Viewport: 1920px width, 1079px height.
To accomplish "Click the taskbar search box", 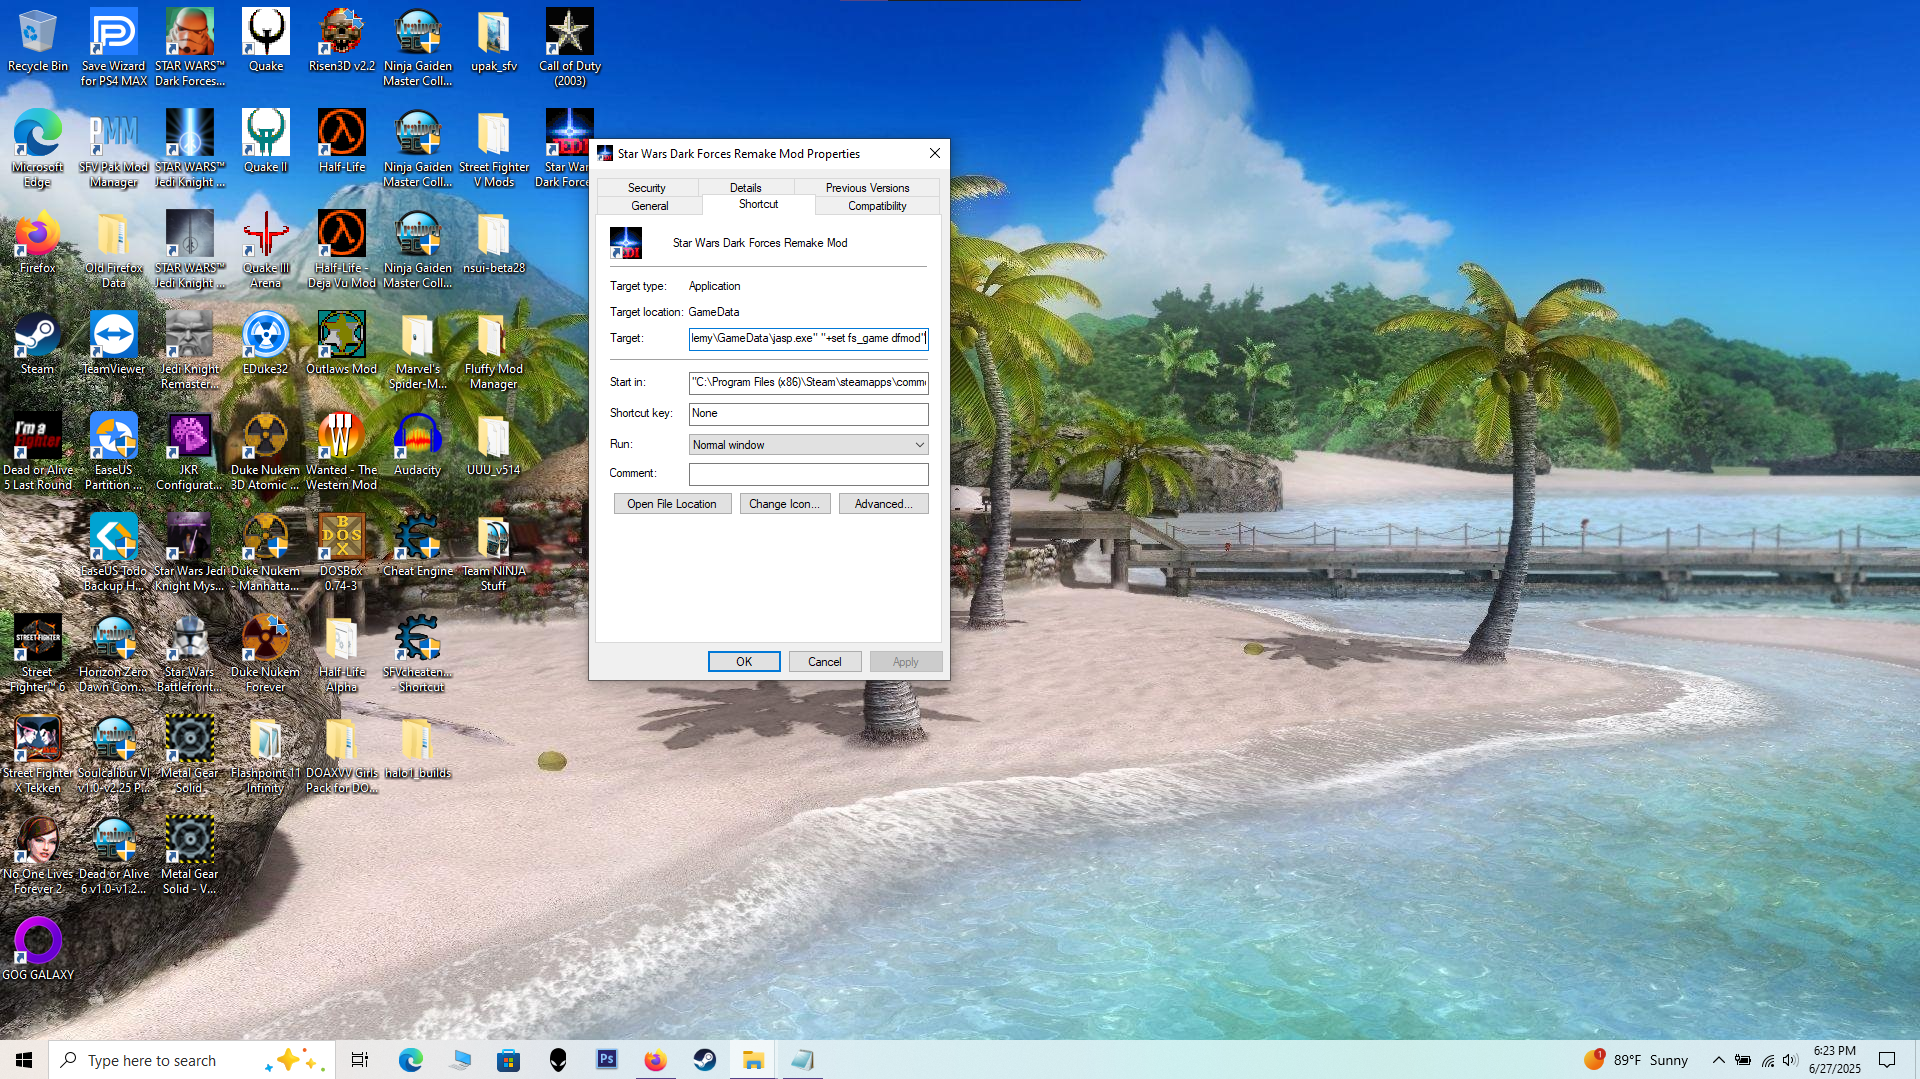I will pos(190,1060).
